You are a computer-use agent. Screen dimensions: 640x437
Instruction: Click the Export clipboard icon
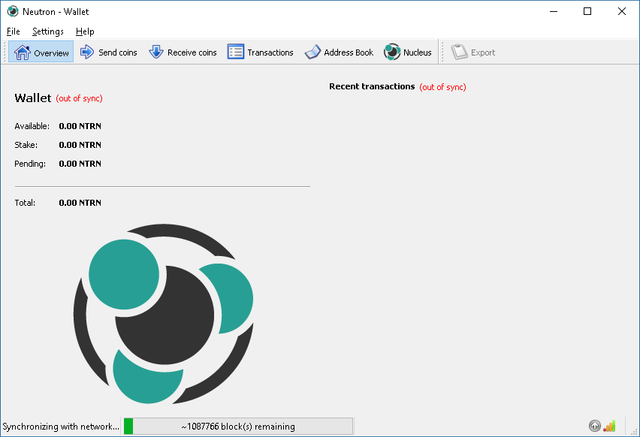(459, 52)
